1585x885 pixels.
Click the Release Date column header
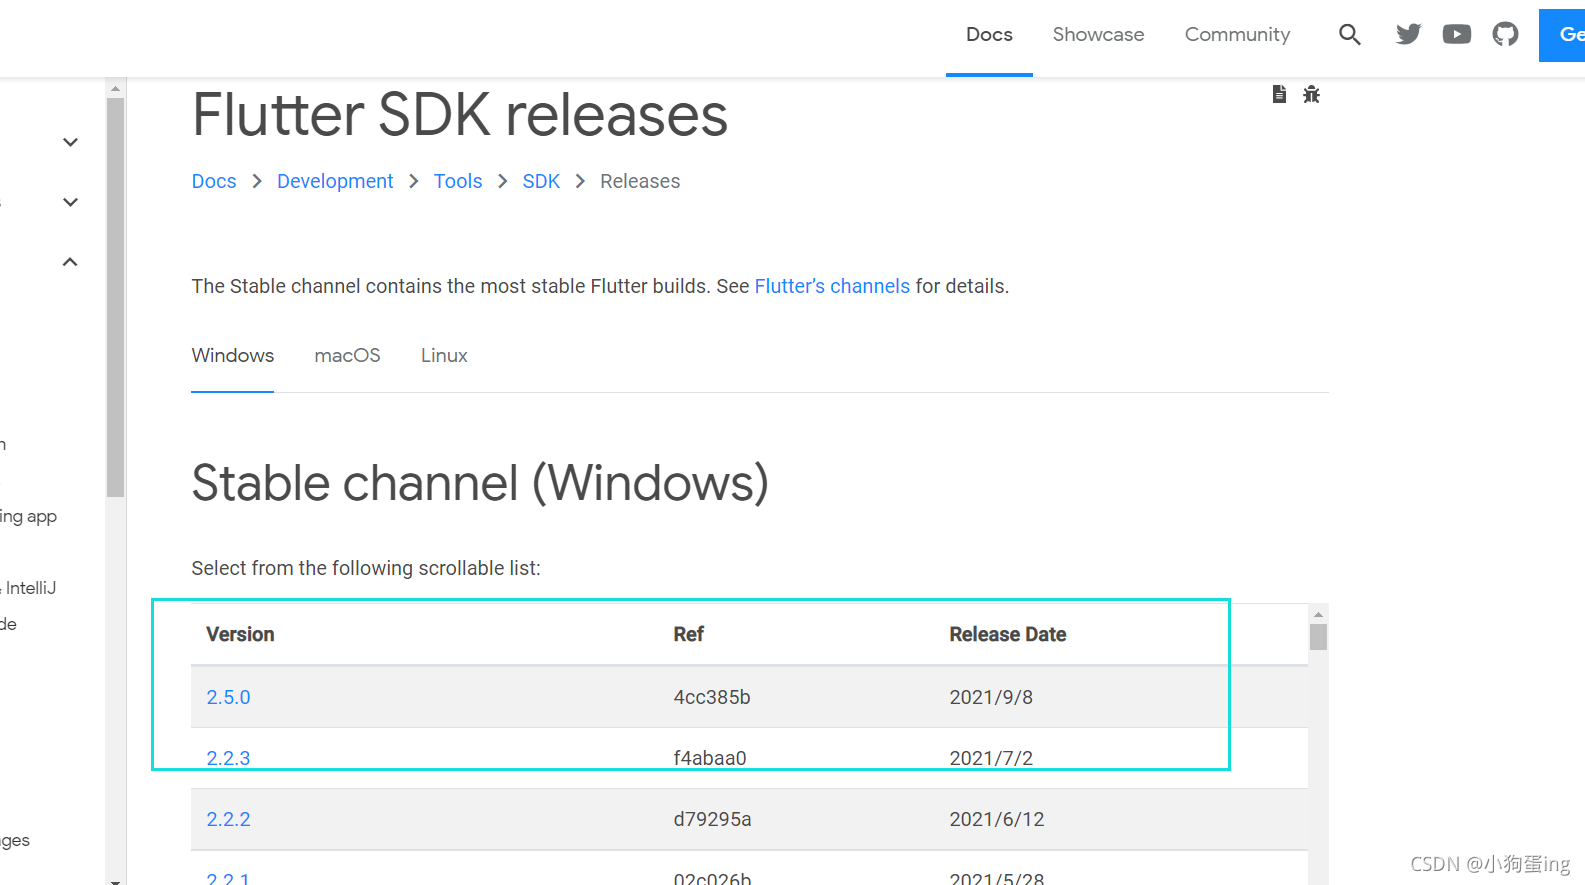pyautogui.click(x=1007, y=634)
